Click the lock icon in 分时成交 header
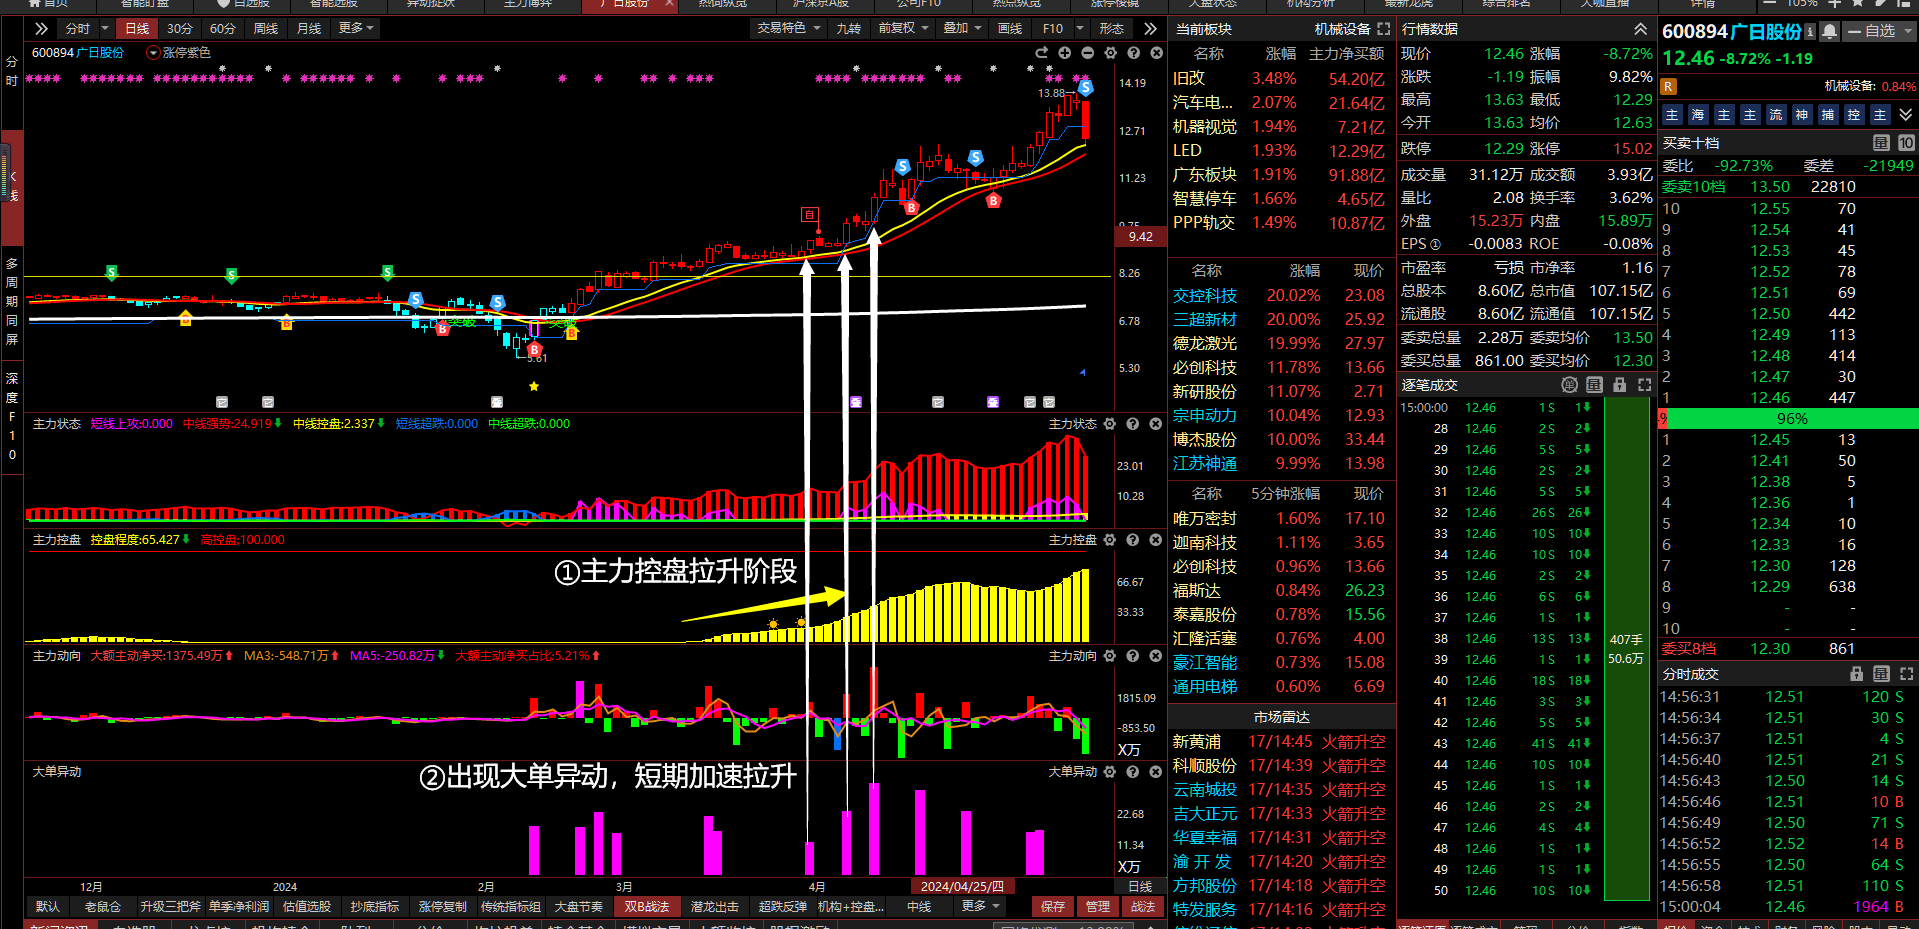Viewport: 1919px width, 929px height. click(1857, 674)
